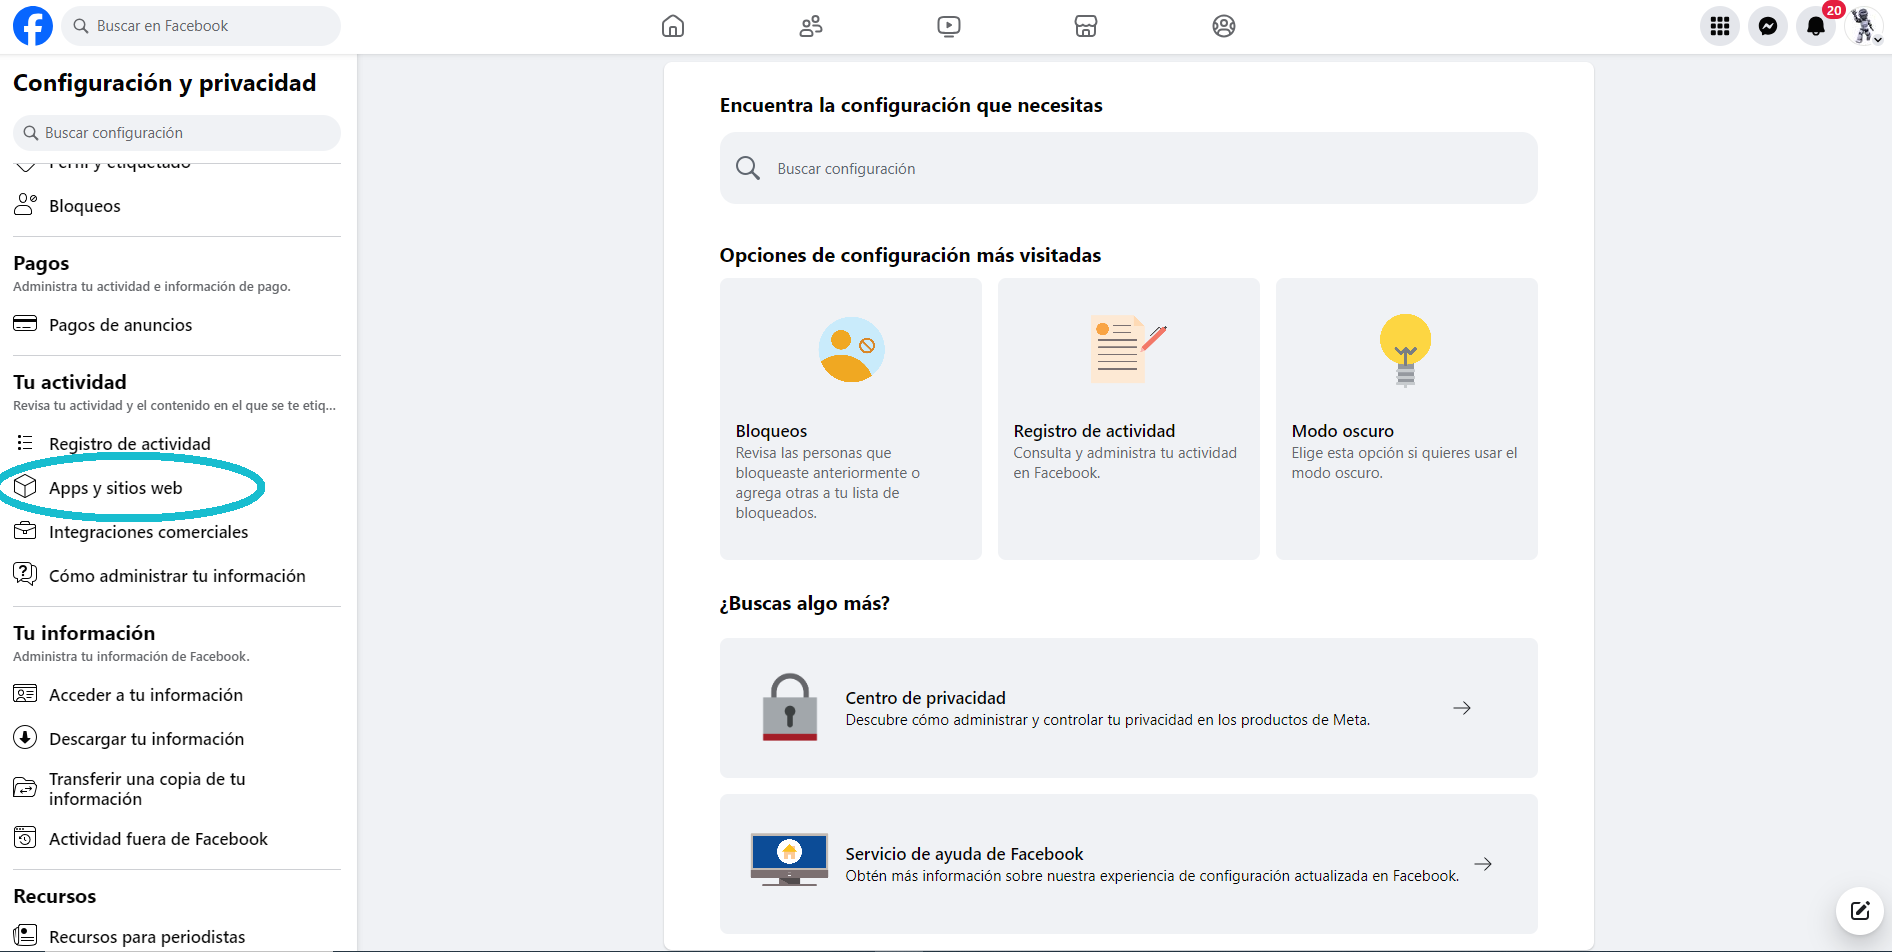Image resolution: width=1892 pixels, height=952 pixels.
Task: Open the nine-dot apps menu
Action: [x=1720, y=26]
